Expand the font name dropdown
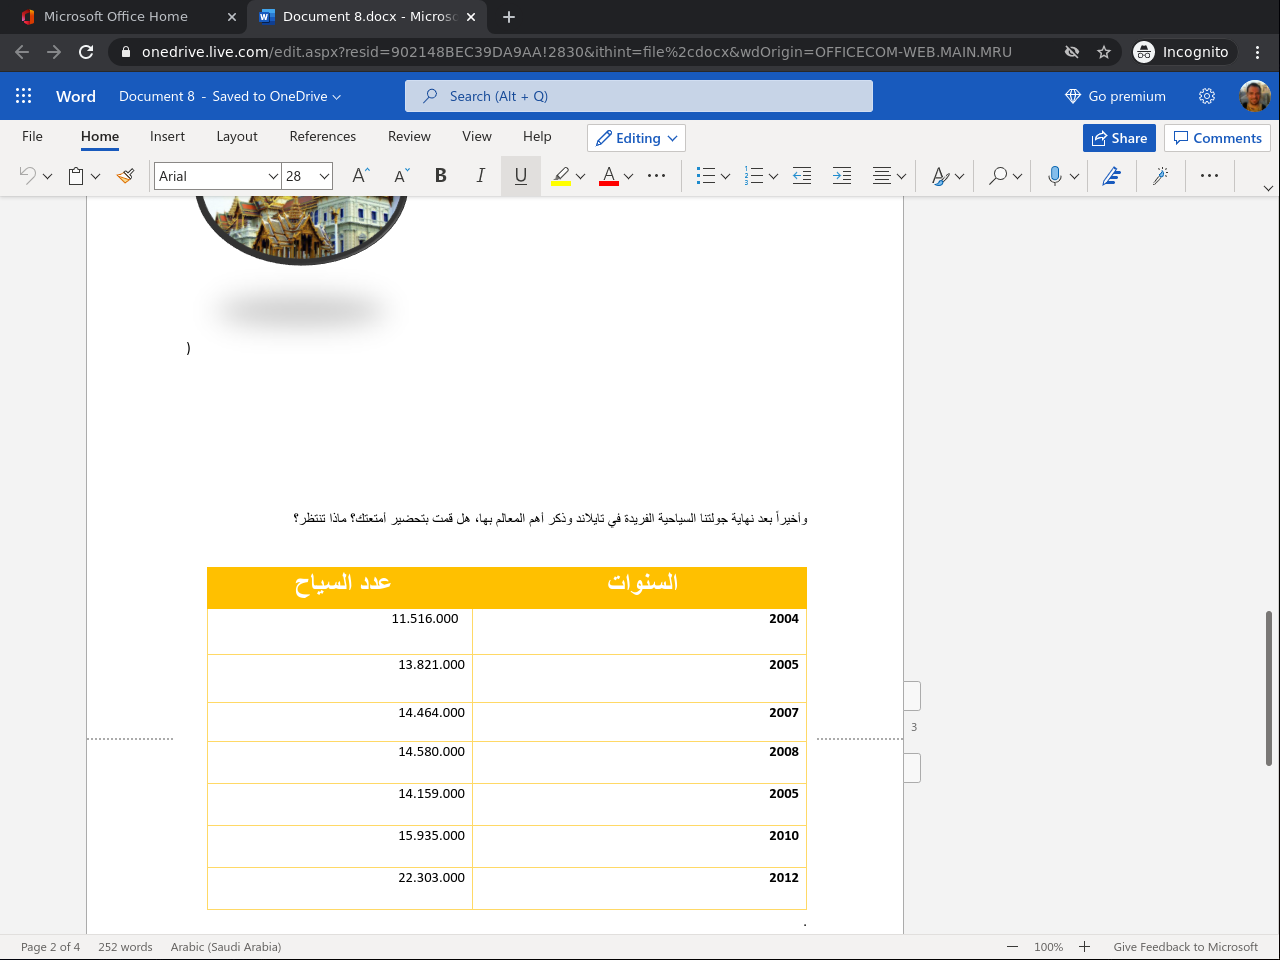Viewport: 1280px width, 960px height. coord(273,176)
